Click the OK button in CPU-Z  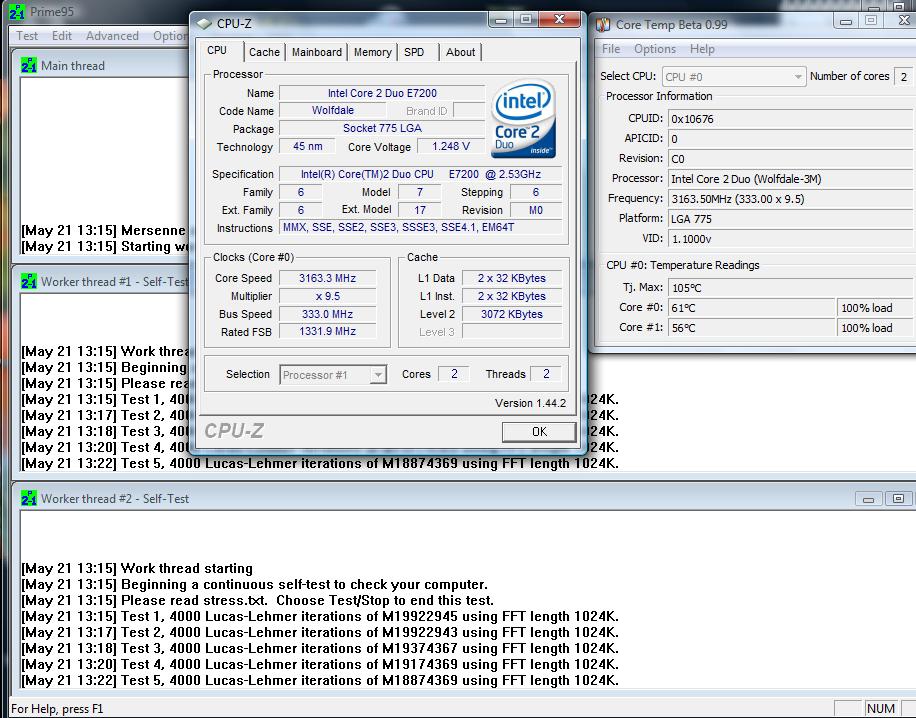[539, 432]
